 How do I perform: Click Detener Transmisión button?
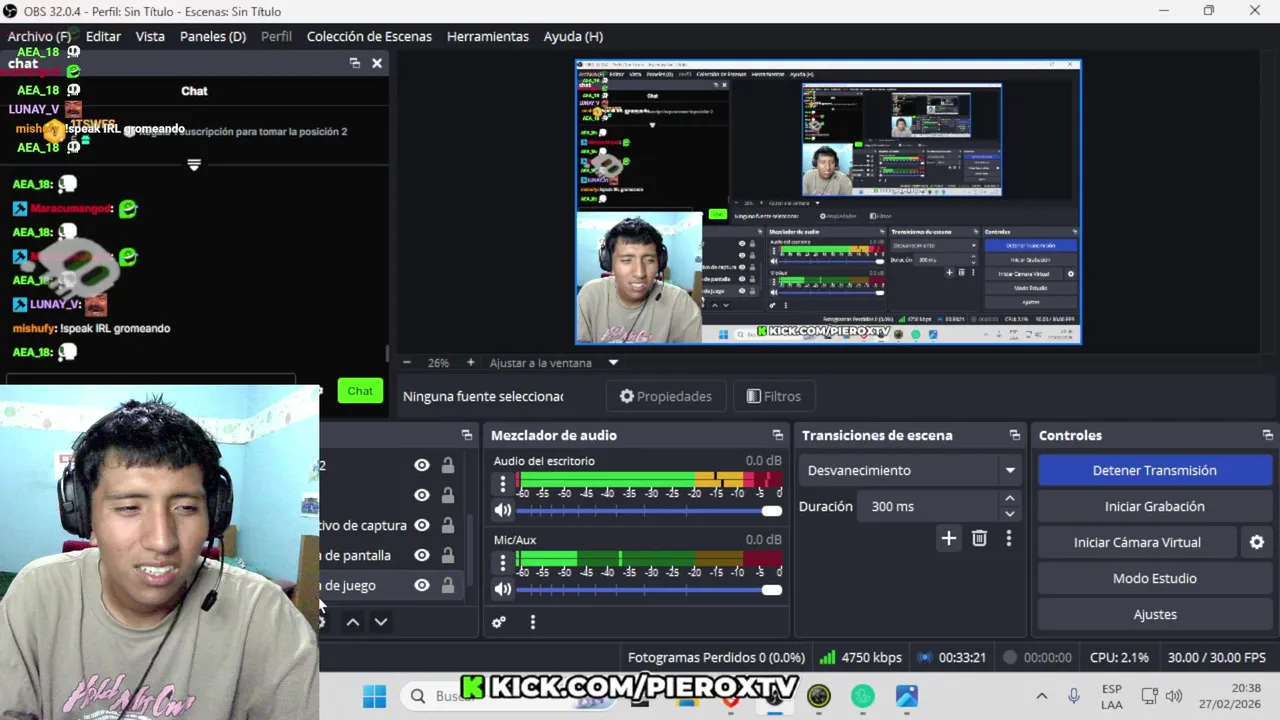(1155, 470)
